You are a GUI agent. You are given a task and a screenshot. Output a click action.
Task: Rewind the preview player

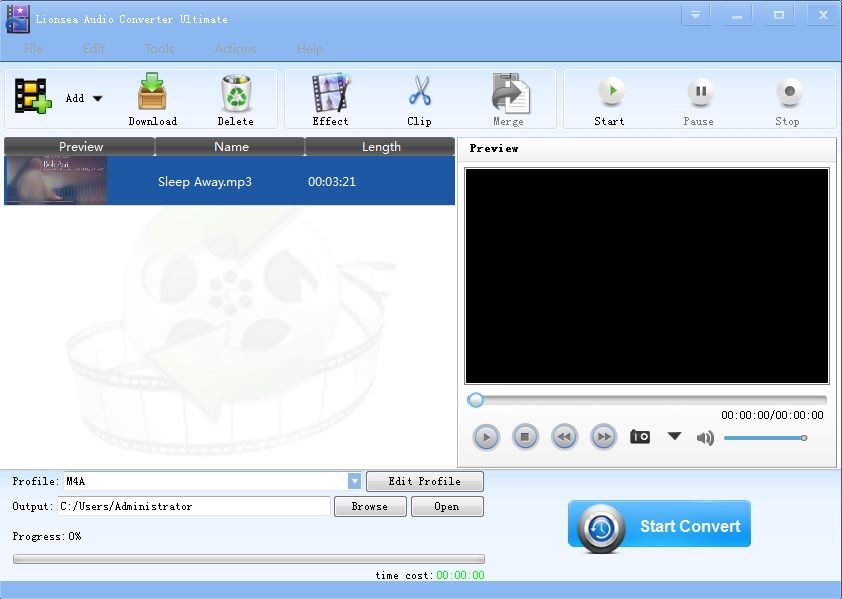(x=564, y=437)
